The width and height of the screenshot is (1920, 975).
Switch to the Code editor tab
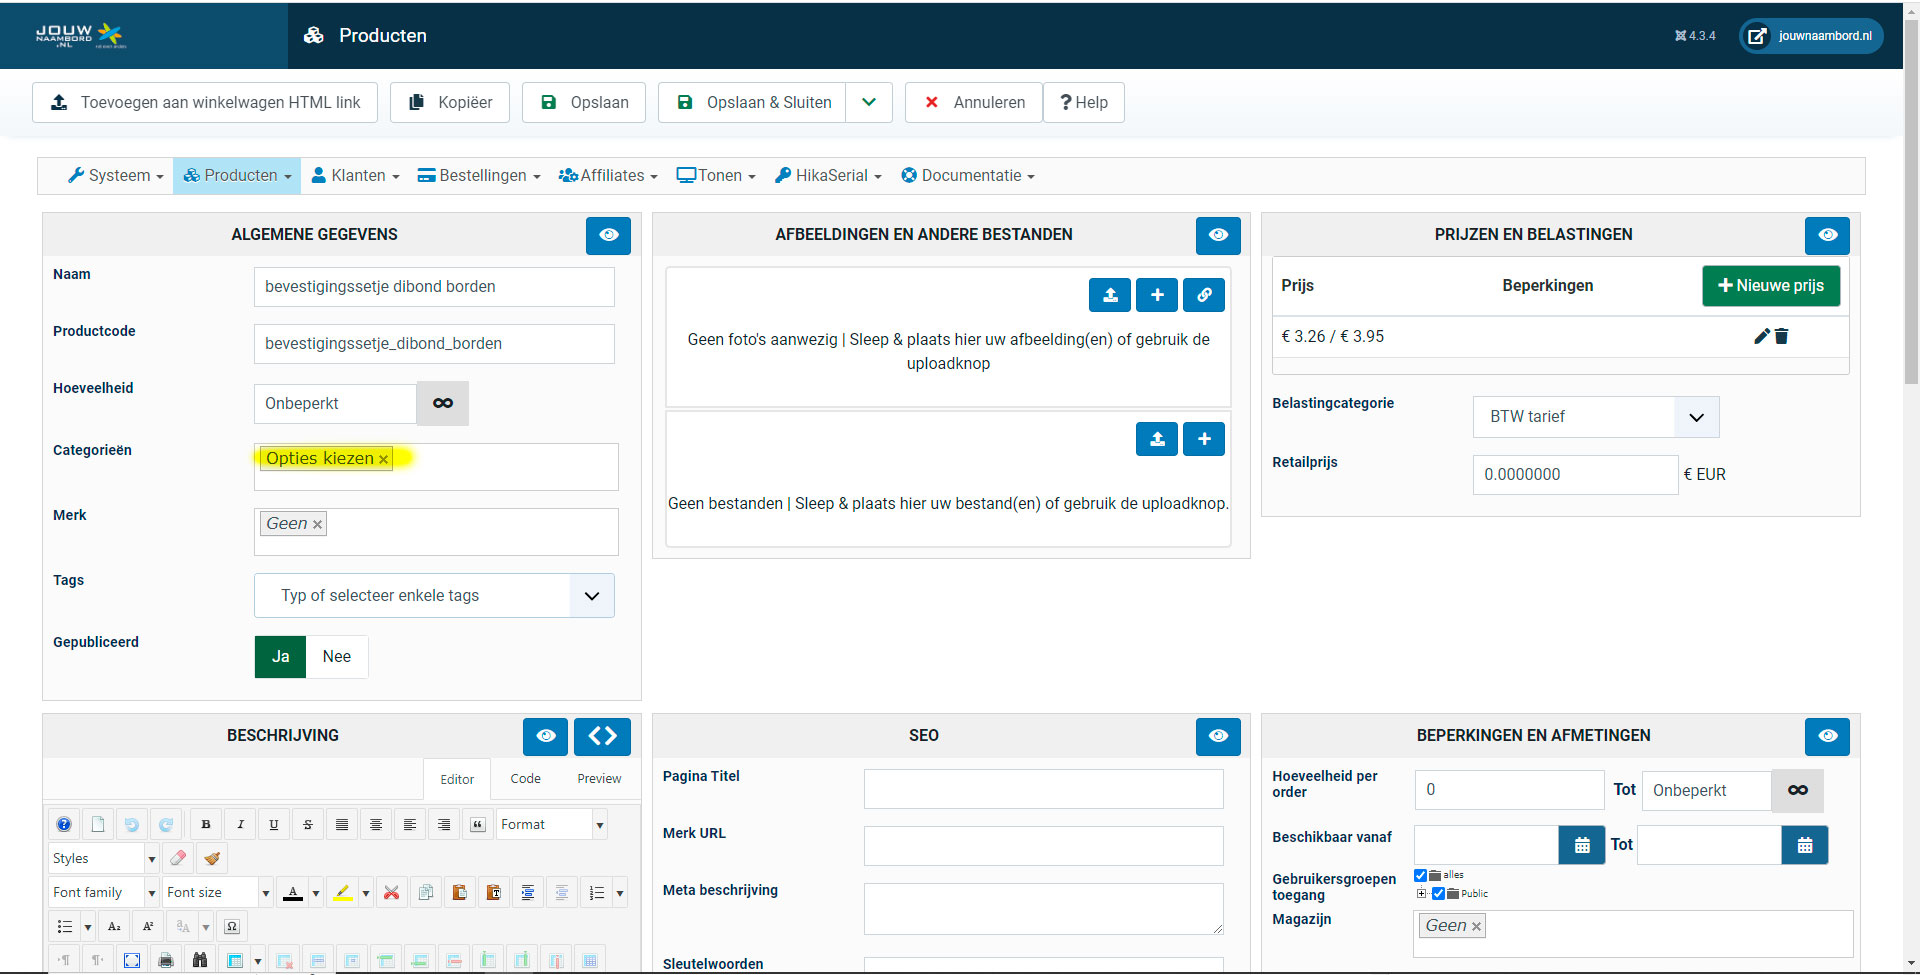coord(525,779)
